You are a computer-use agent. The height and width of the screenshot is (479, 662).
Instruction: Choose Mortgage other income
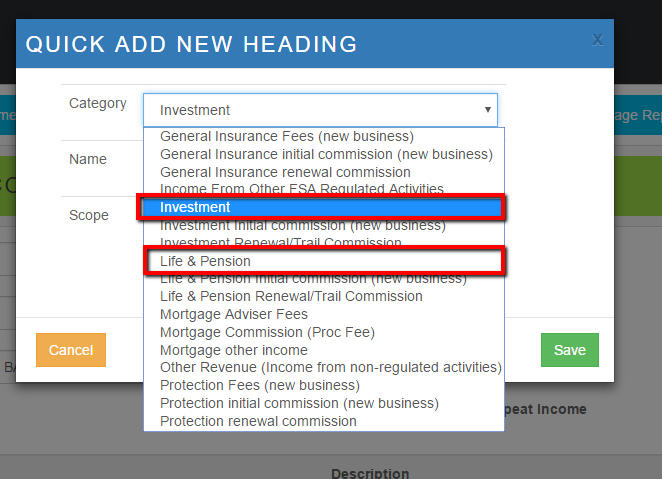(234, 350)
